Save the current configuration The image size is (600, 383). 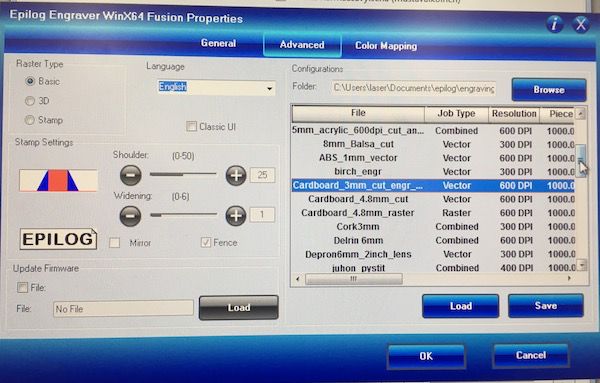tap(546, 305)
